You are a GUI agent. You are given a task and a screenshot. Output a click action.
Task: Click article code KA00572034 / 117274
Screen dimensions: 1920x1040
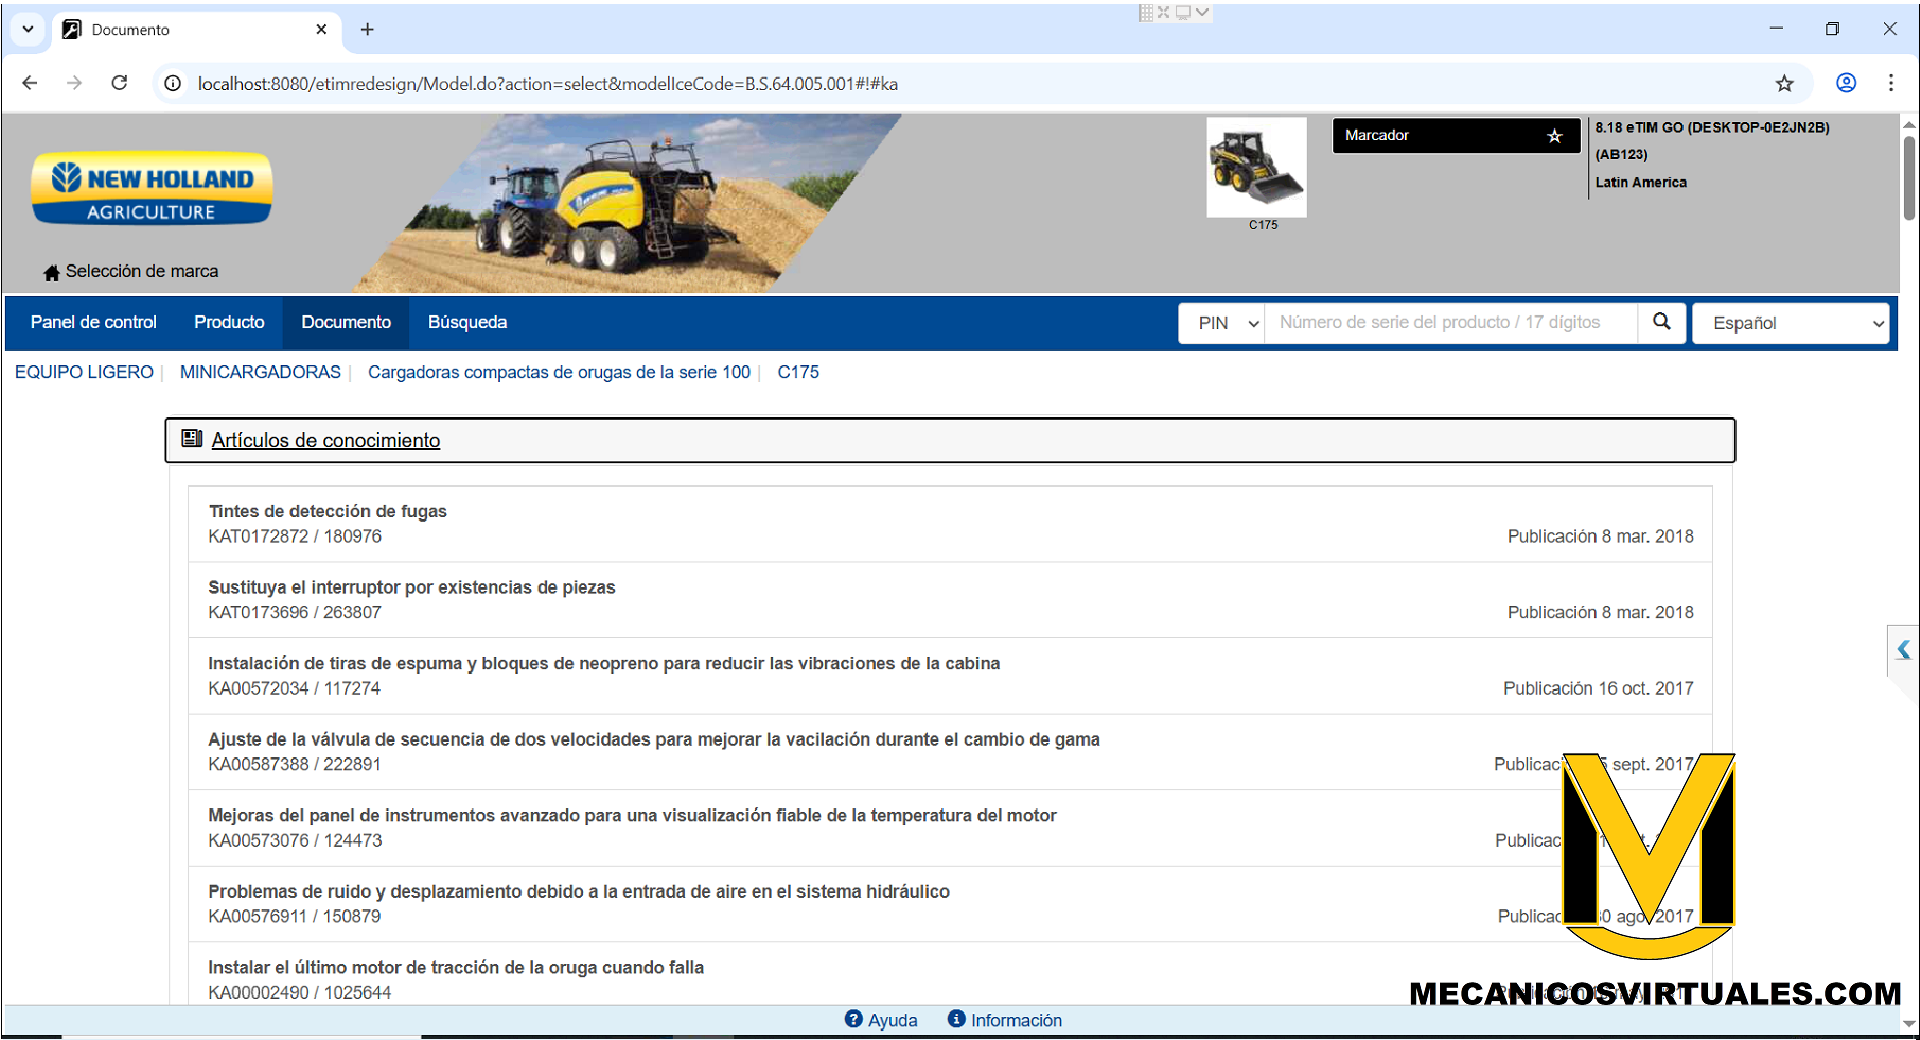coord(294,688)
